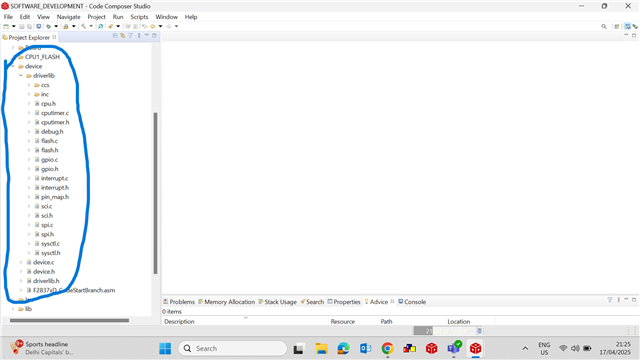
Task: Click the Save toolbar icon
Action: [x=22, y=26]
